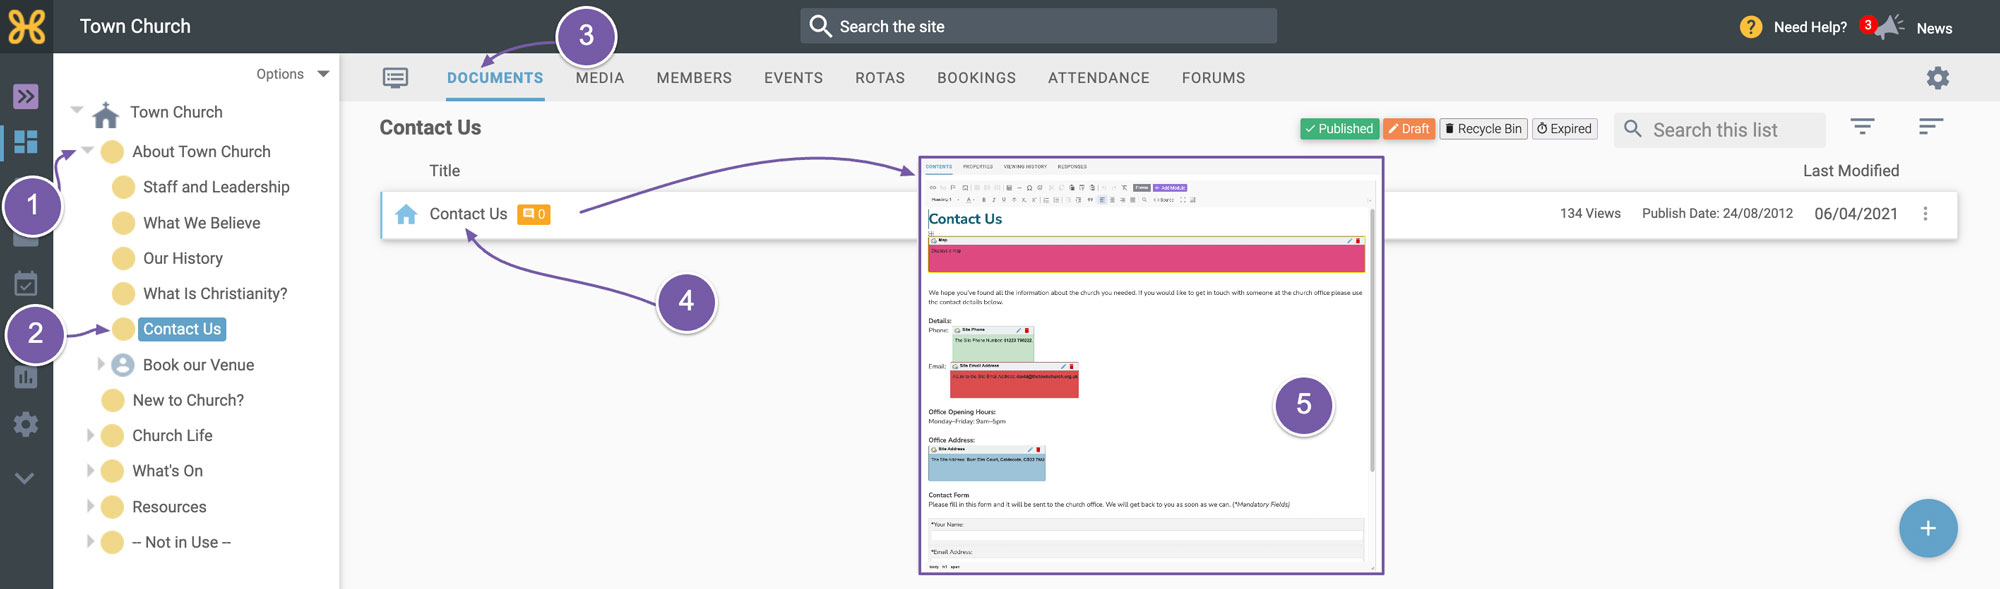
Task: Expand the What's On branch
Action: pyautogui.click(x=90, y=471)
